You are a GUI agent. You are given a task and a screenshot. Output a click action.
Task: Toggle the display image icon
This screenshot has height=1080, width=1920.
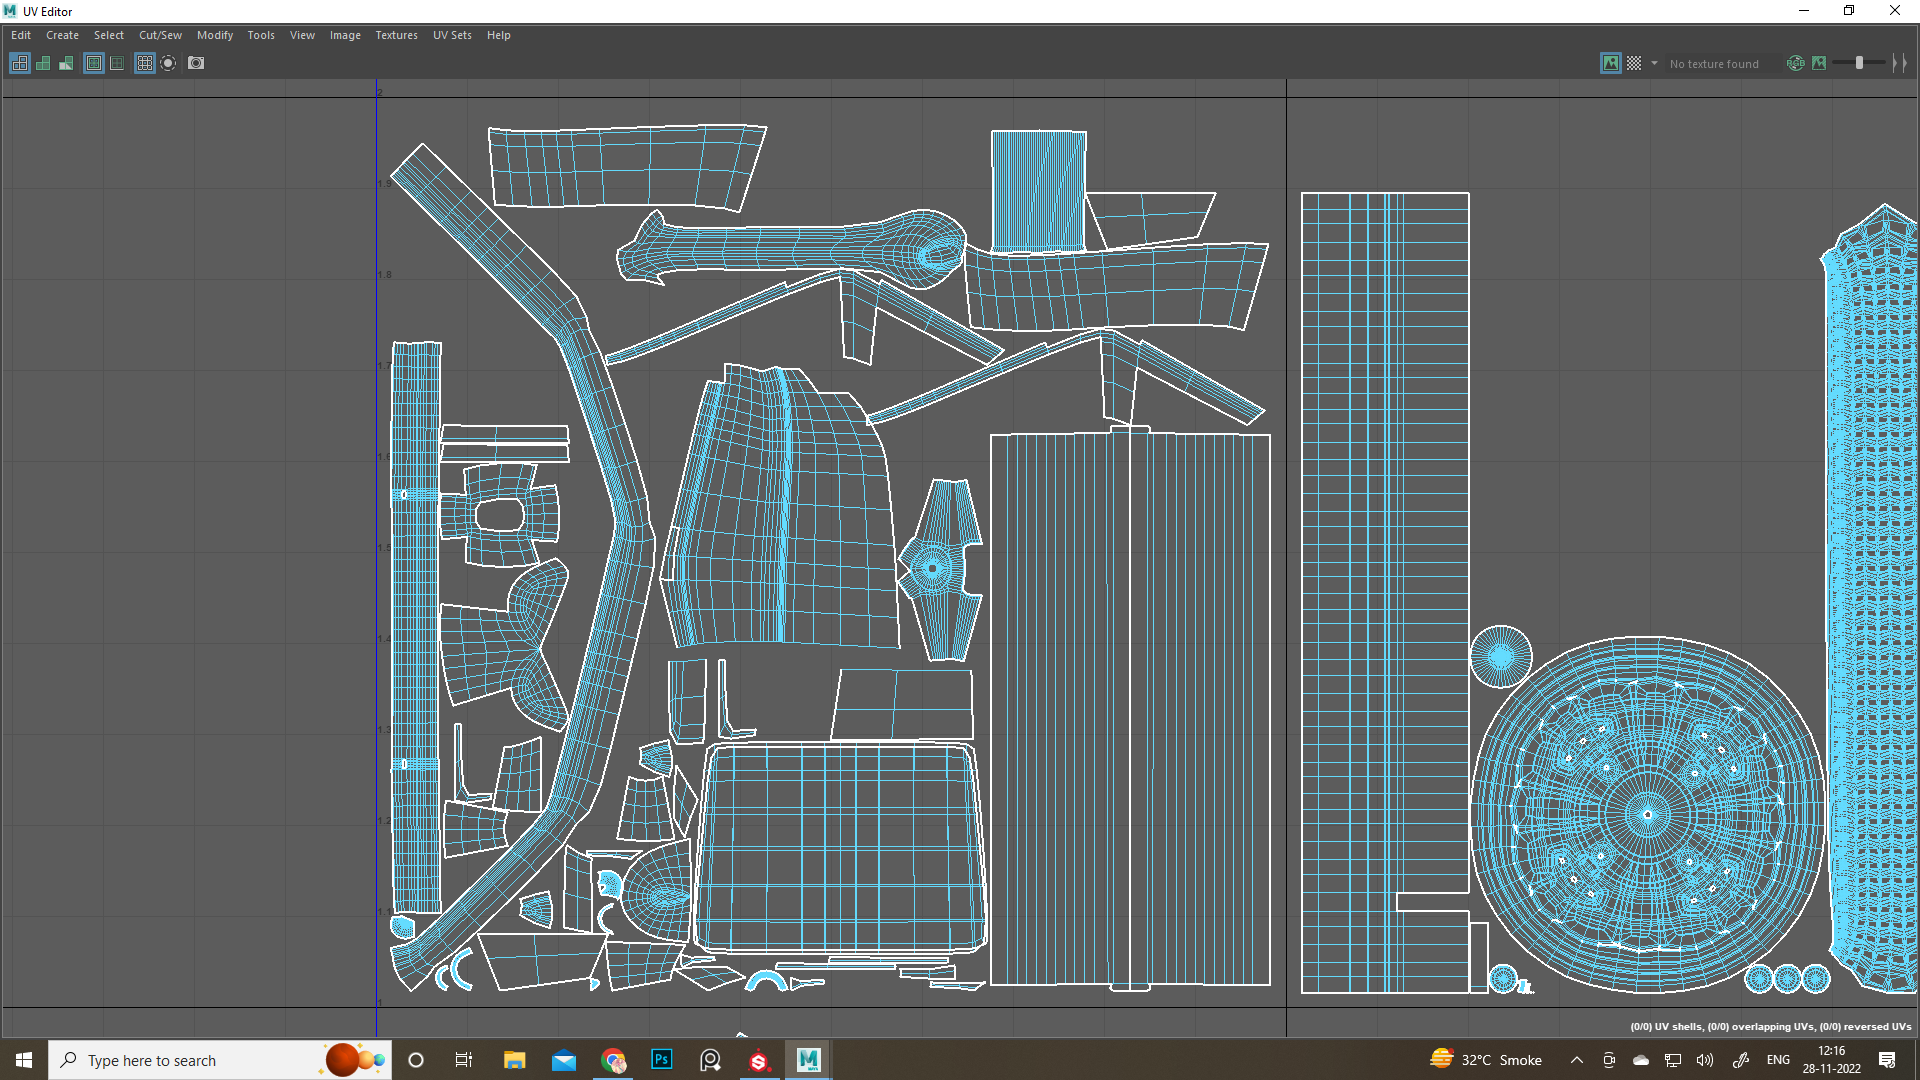[x=1610, y=63]
